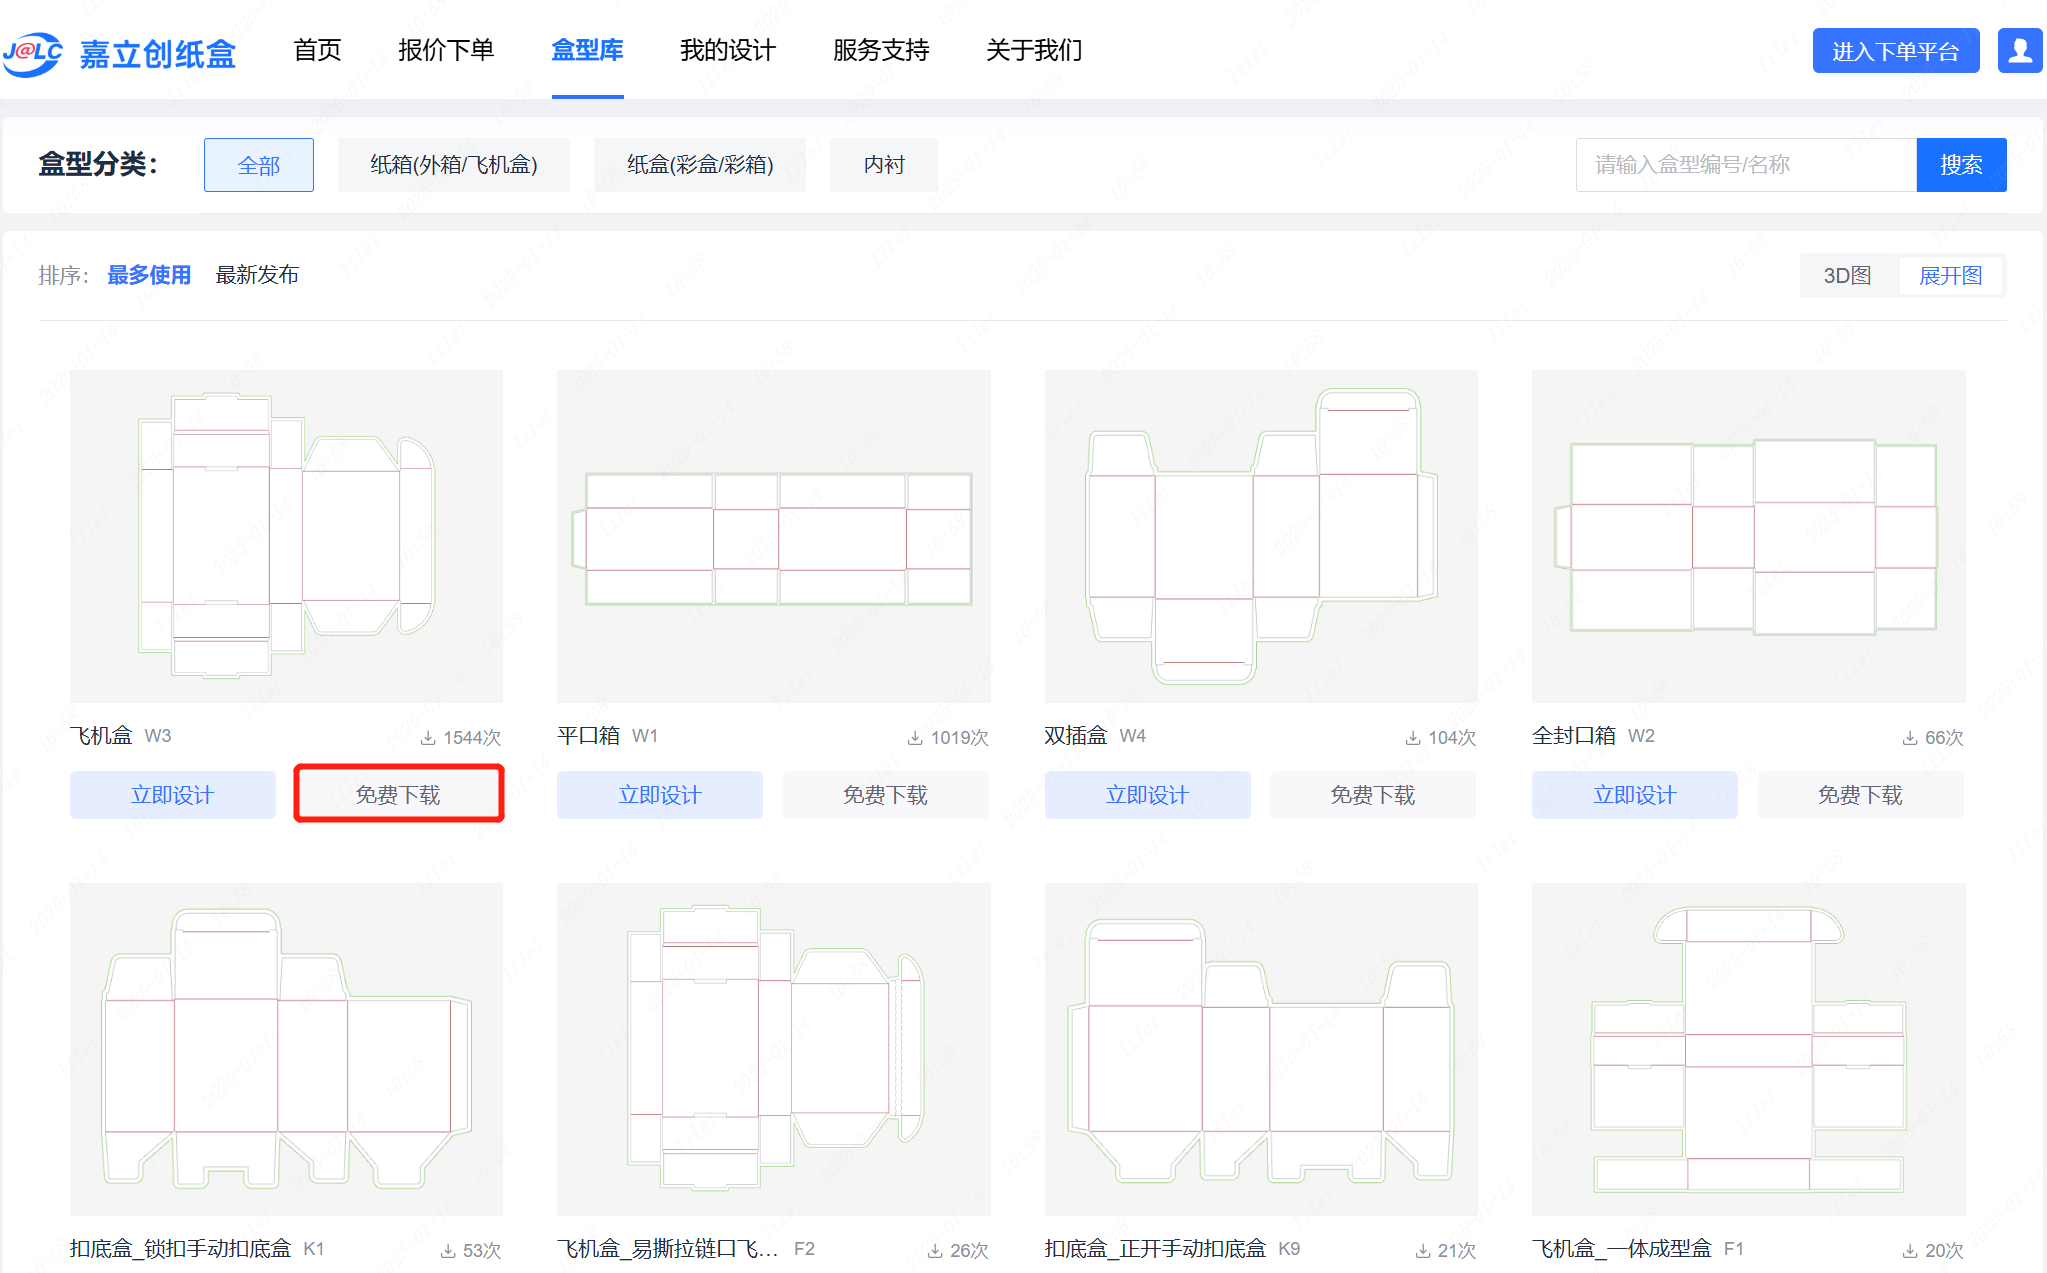Open the 飞机盒_易撕拉链口 F2 thumbnail
Image resolution: width=2047 pixels, height=1273 pixels.
tap(774, 1049)
